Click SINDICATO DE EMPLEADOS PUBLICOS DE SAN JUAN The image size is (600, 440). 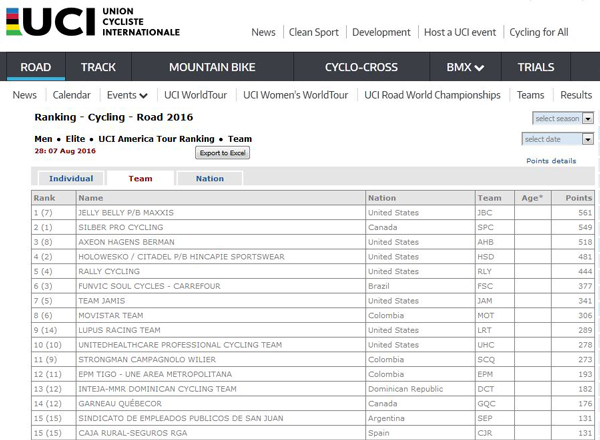[181, 418]
